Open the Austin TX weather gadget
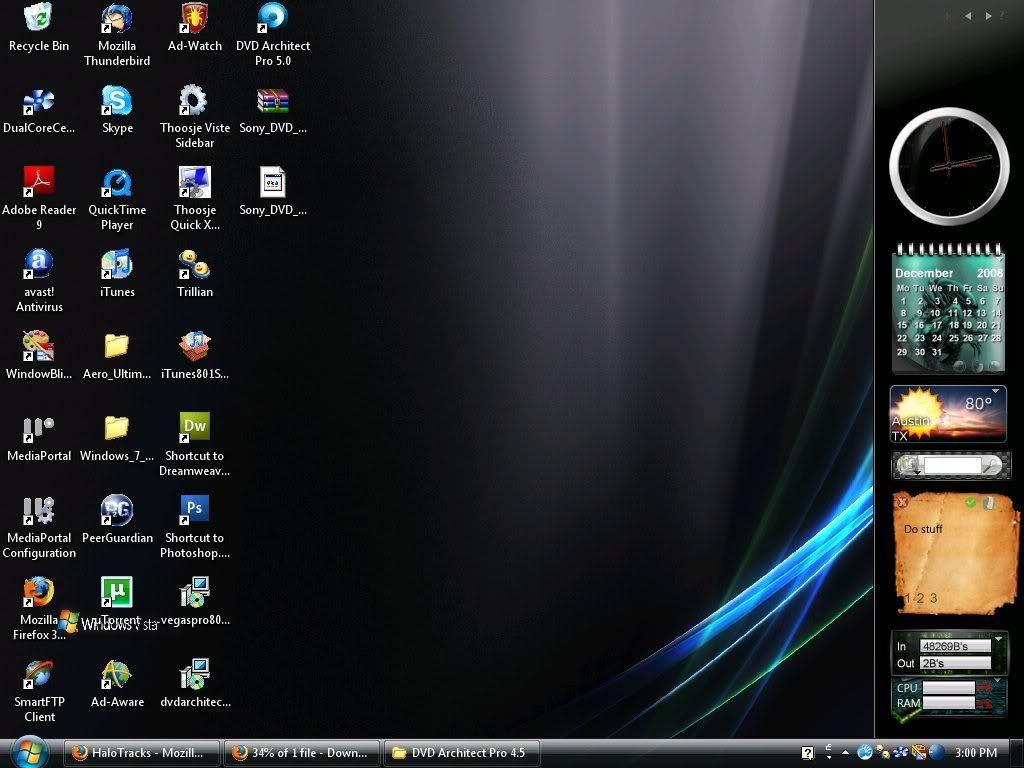Screen dimensions: 1024x768 tap(948, 414)
